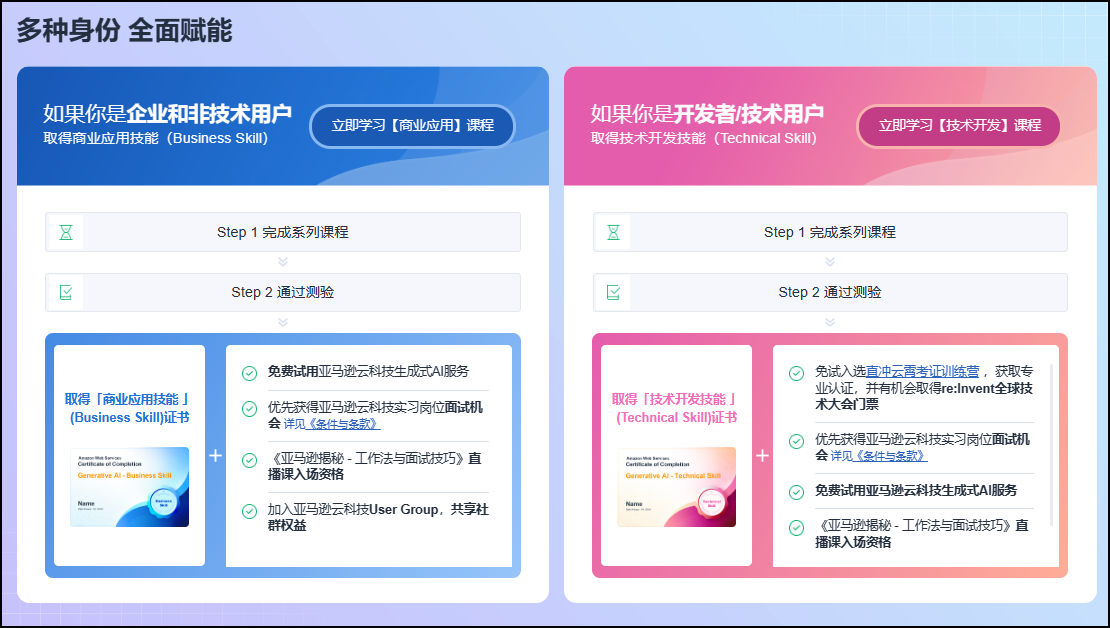Click checklist icon in Business Step 2 row
Image resolution: width=1110 pixels, height=628 pixels.
coord(66,292)
